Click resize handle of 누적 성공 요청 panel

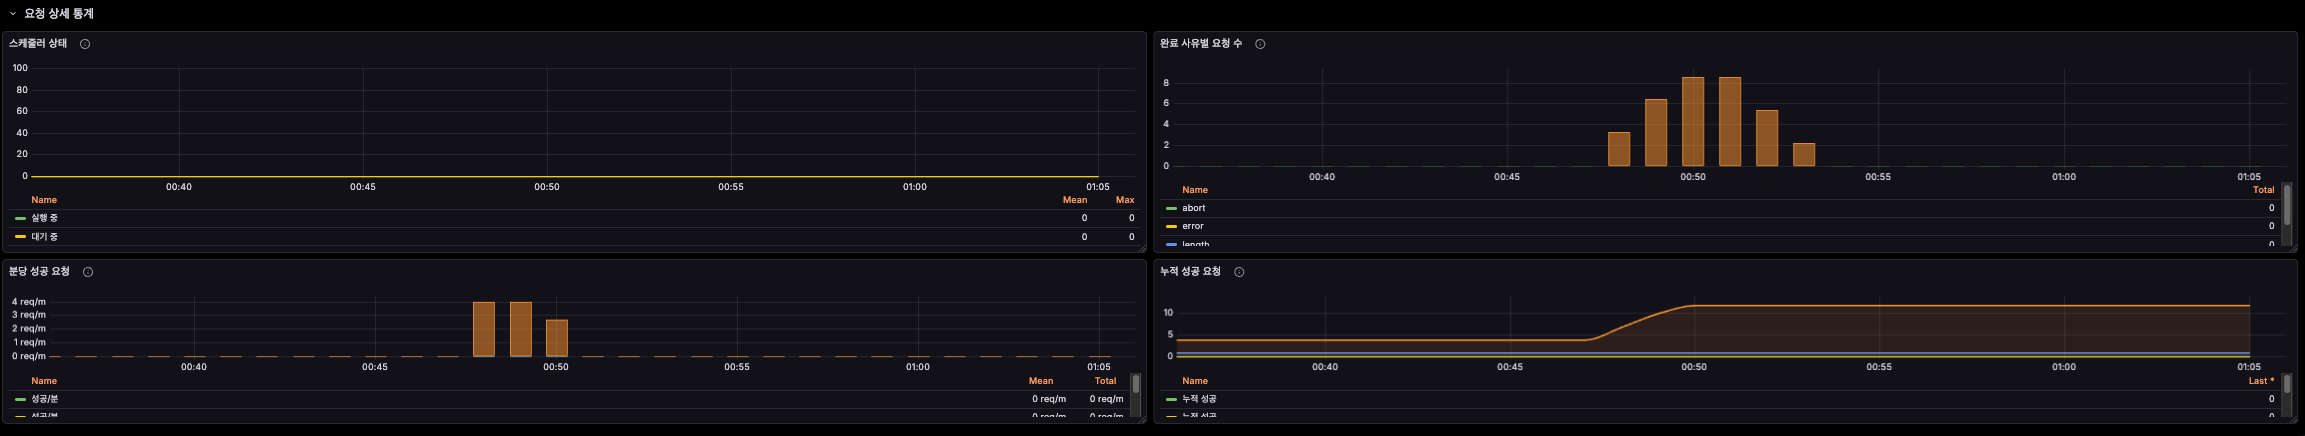click(2293, 419)
